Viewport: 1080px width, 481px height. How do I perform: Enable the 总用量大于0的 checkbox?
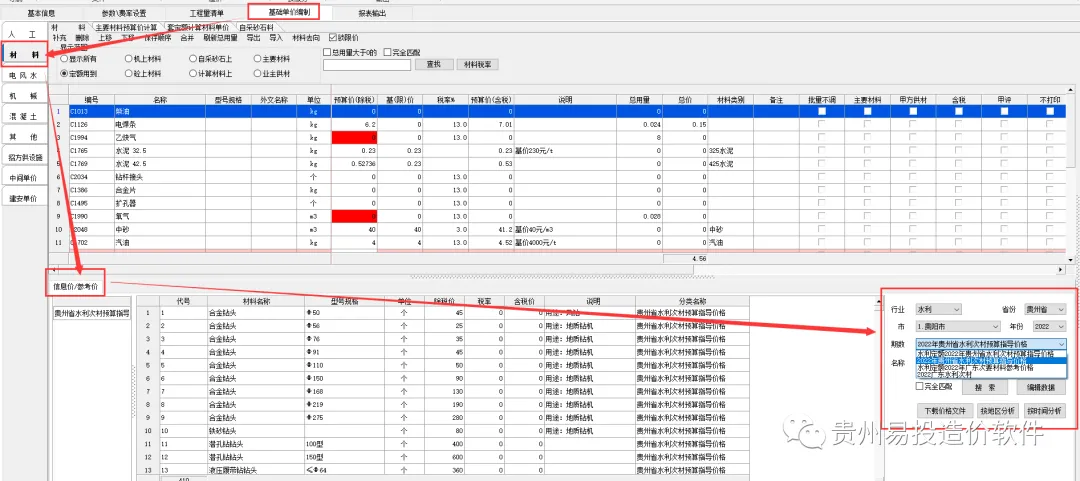(x=327, y=52)
